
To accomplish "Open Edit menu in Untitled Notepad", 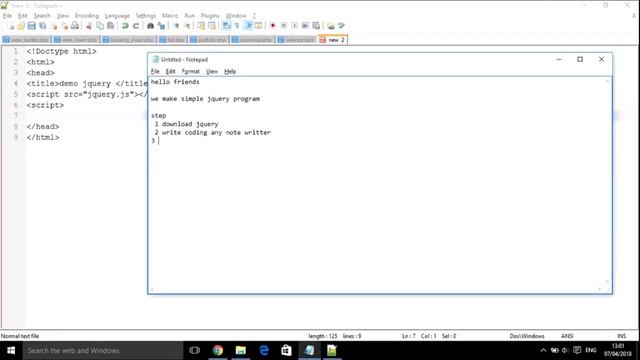I will (x=170, y=71).
